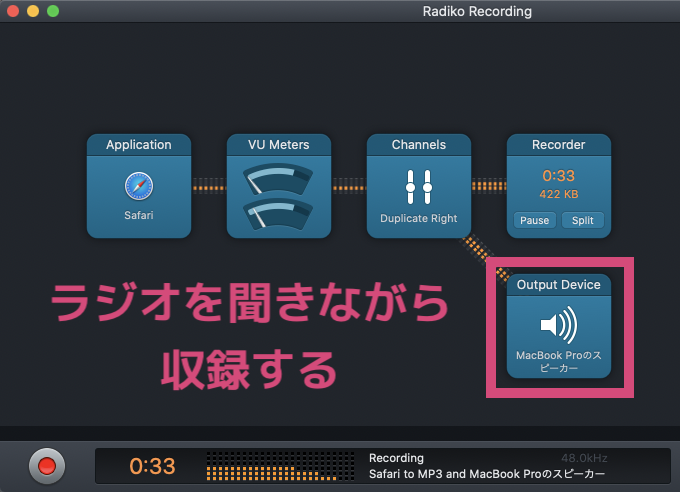Viewport: 680px width, 492px height.
Task: Click the level meter display in status bar
Action: (280, 466)
